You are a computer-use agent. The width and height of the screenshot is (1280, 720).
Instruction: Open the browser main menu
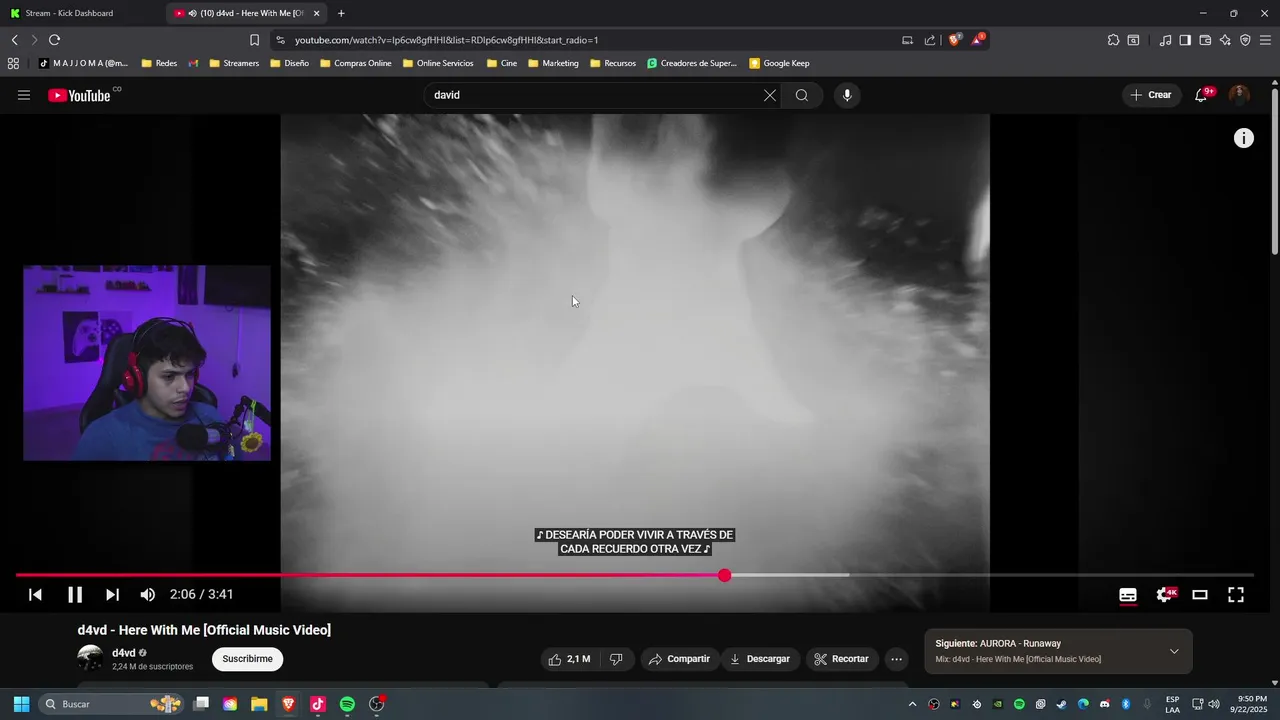(x=1265, y=40)
